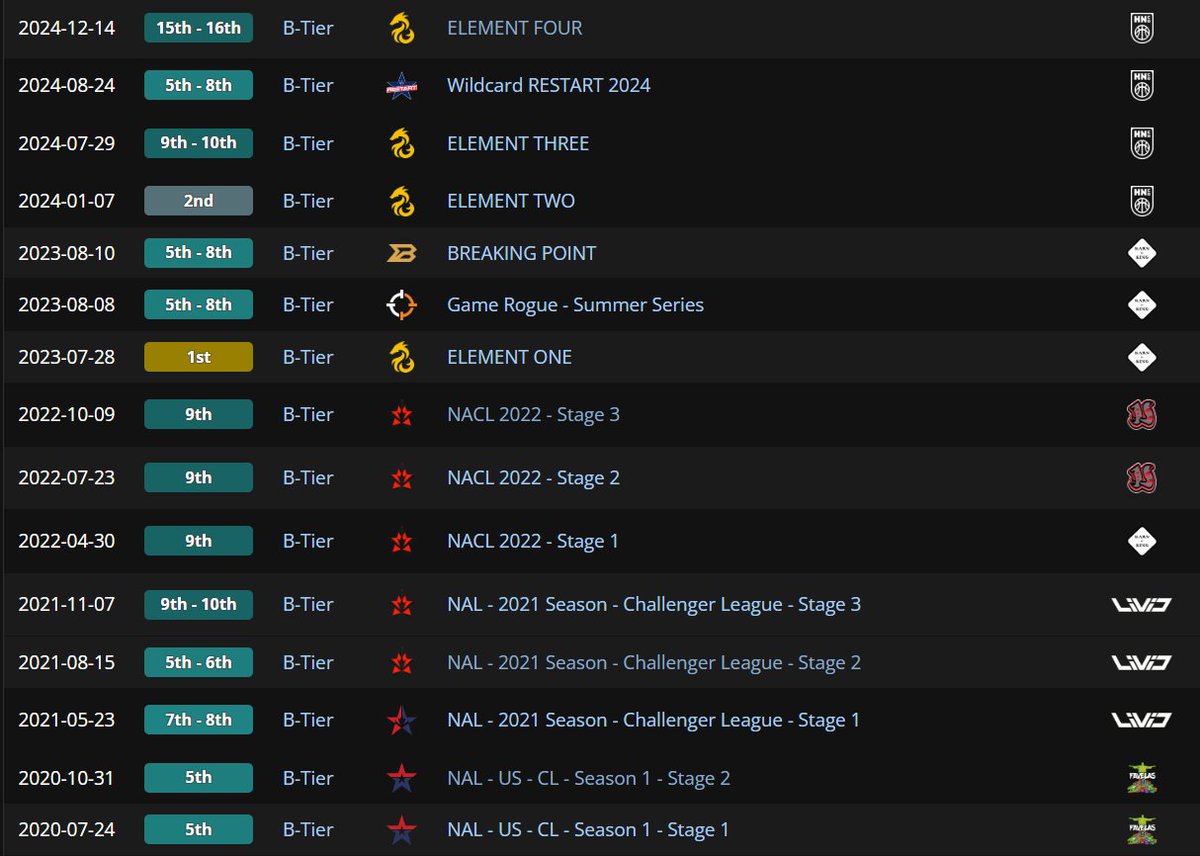The height and width of the screenshot is (856, 1200).
Task: Click Favelas logo in Season 1 Stage 1 row
Action: coord(1141,830)
